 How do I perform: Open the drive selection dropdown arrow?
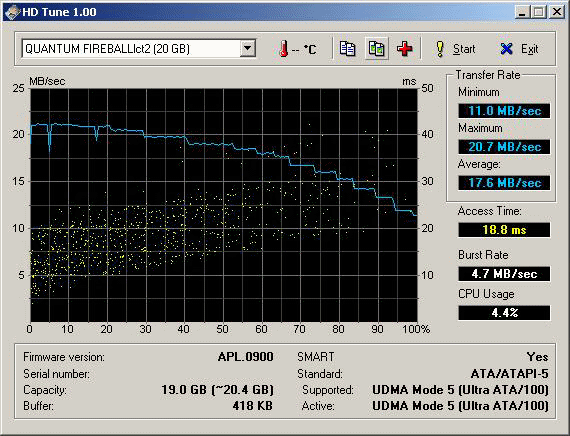click(x=248, y=48)
